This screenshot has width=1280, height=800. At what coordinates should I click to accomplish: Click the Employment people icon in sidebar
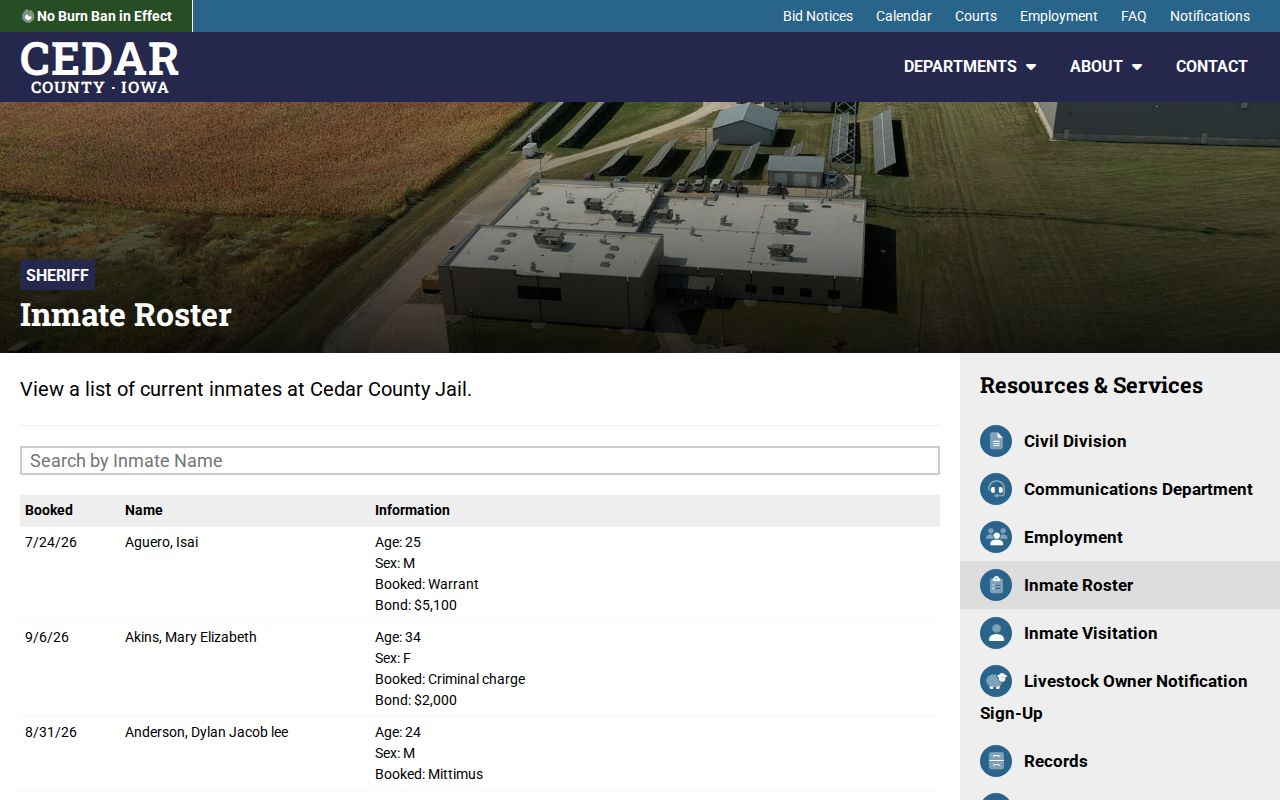pyautogui.click(x=996, y=537)
